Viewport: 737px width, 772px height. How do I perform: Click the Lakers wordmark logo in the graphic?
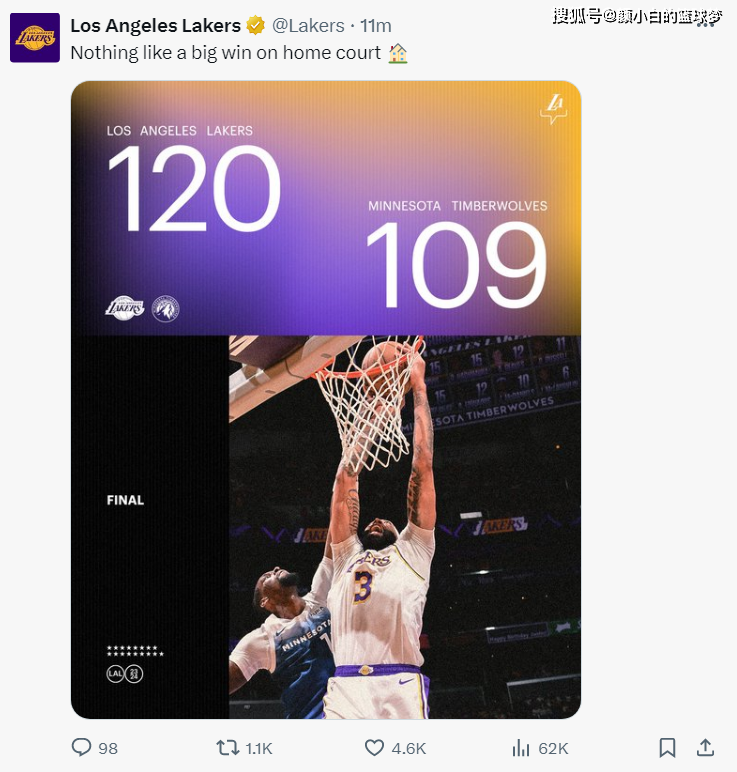125,308
